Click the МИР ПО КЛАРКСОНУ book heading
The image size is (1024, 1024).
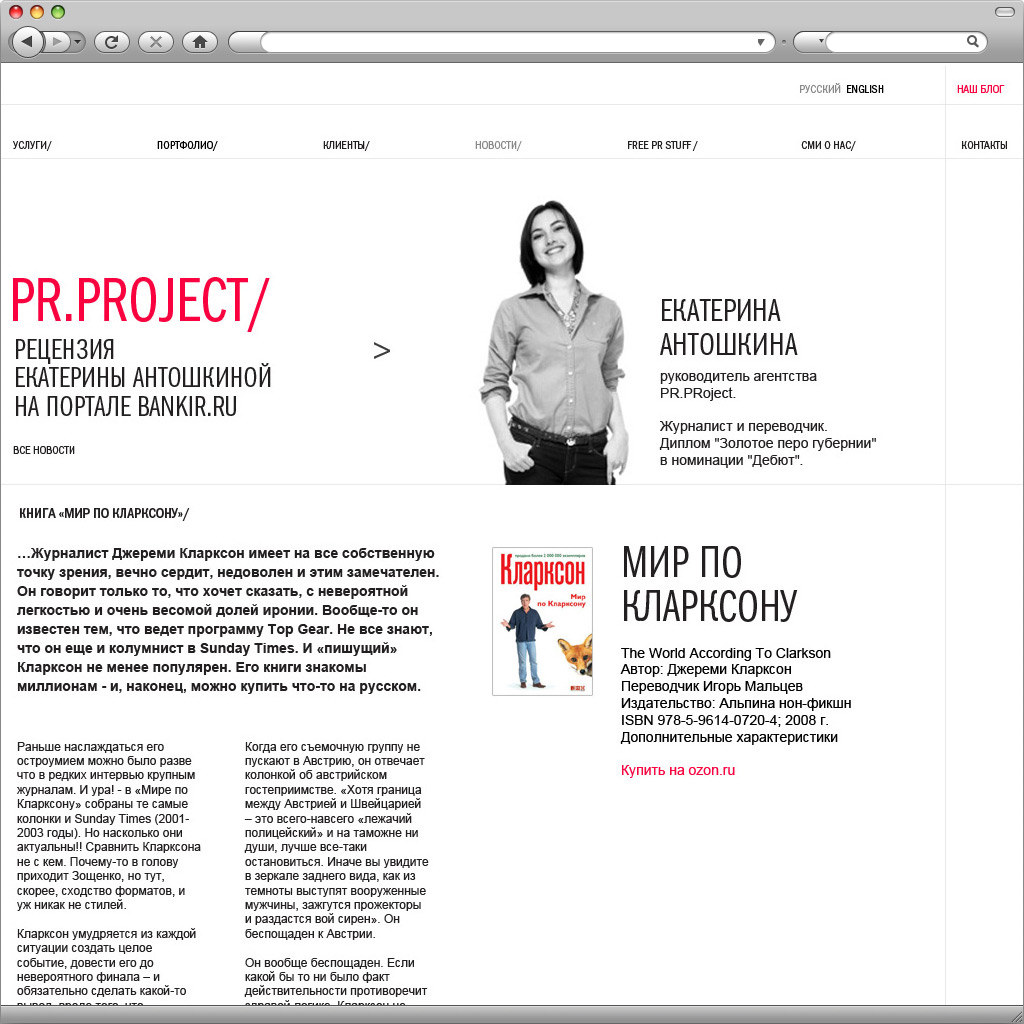709,584
